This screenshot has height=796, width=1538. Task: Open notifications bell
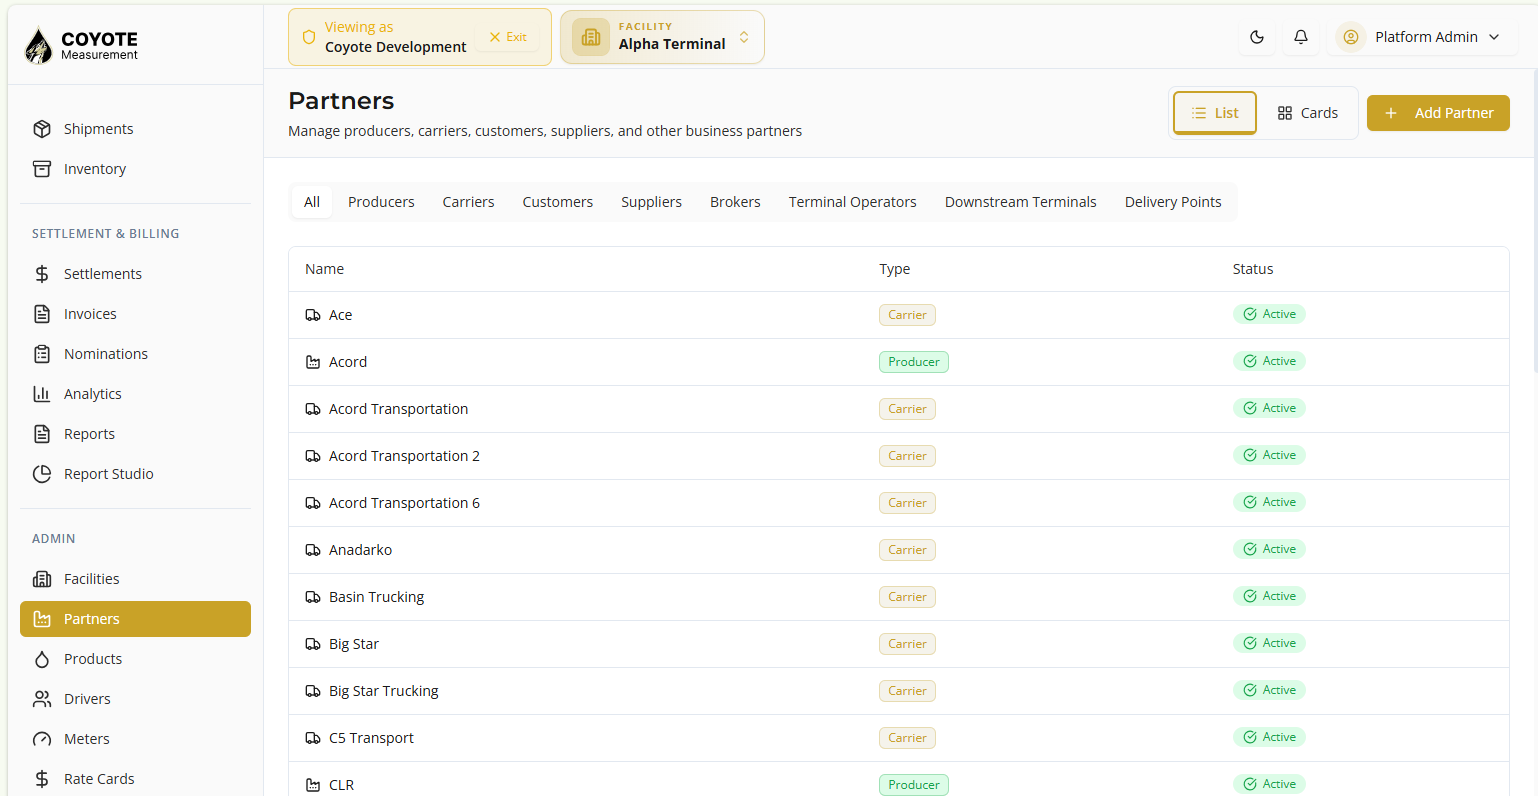[x=1301, y=37]
